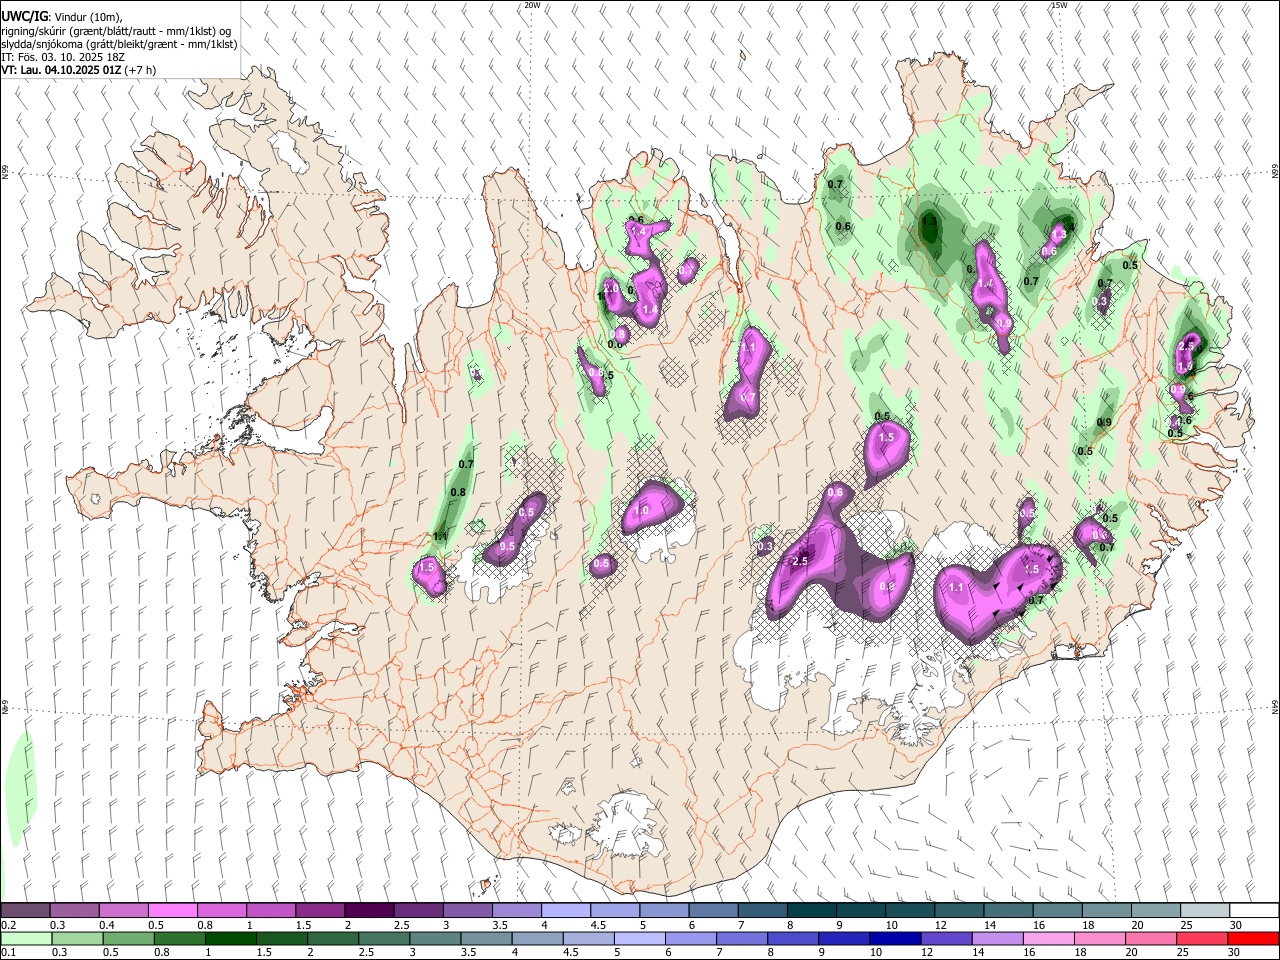Click the lower row swatch between 2 and 2.5
Screen dimensions: 1280x960
coord(332,938)
